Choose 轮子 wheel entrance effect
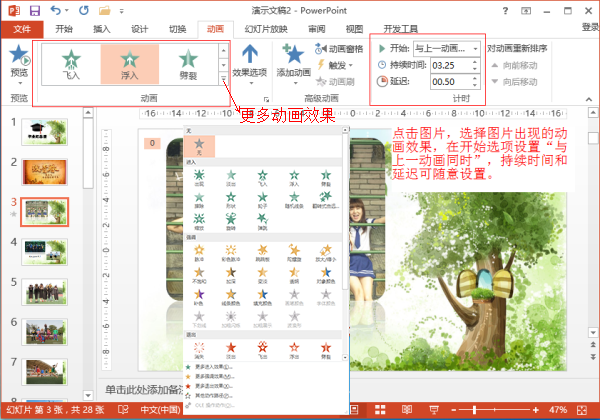This screenshot has width=600, height=420. tap(262, 200)
